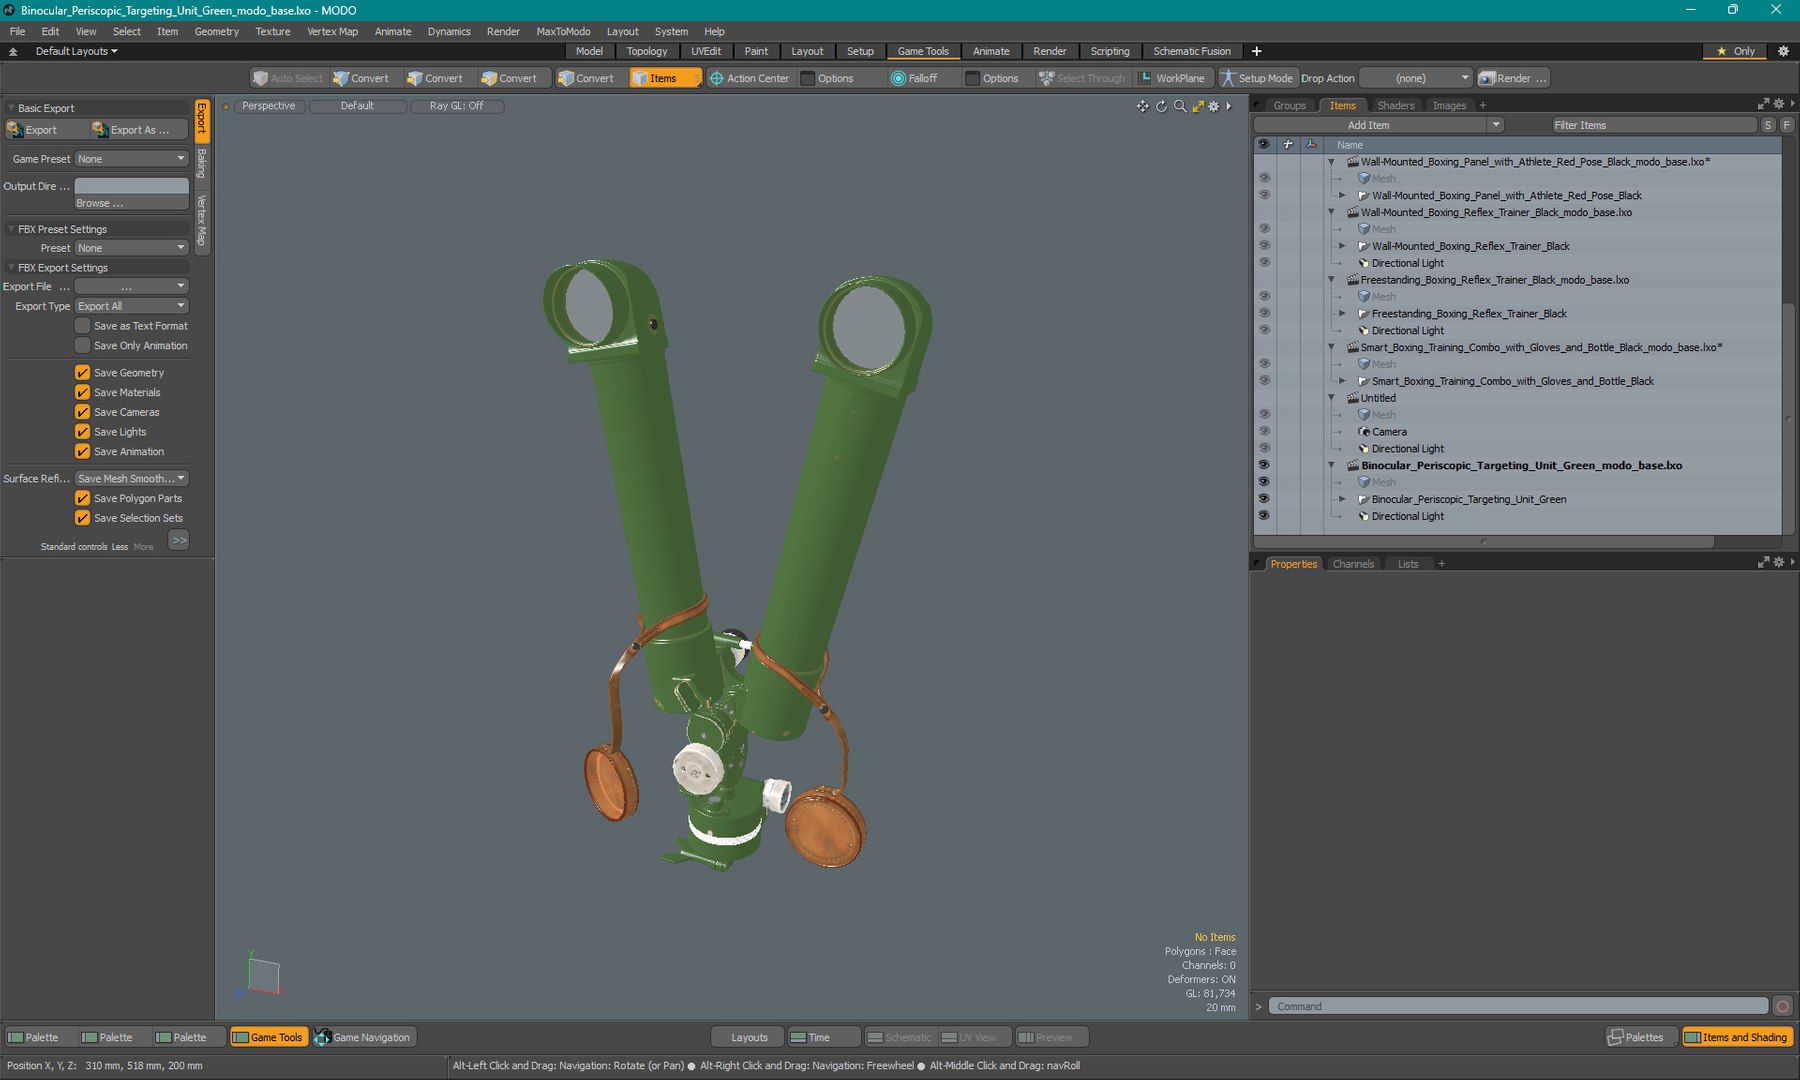Click the Items and Shading button
This screenshot has height=1080, width=1800.
tap(1736, 1037)
